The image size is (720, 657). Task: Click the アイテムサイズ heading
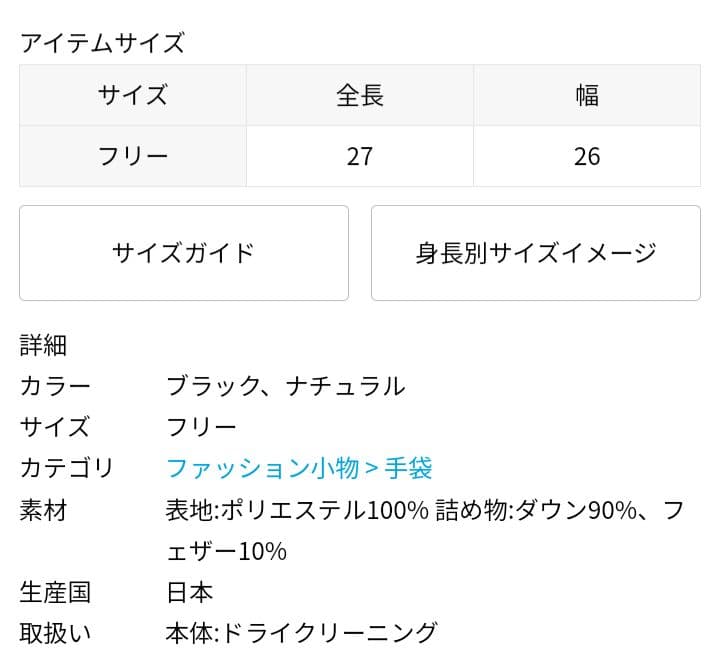[102, 43]
